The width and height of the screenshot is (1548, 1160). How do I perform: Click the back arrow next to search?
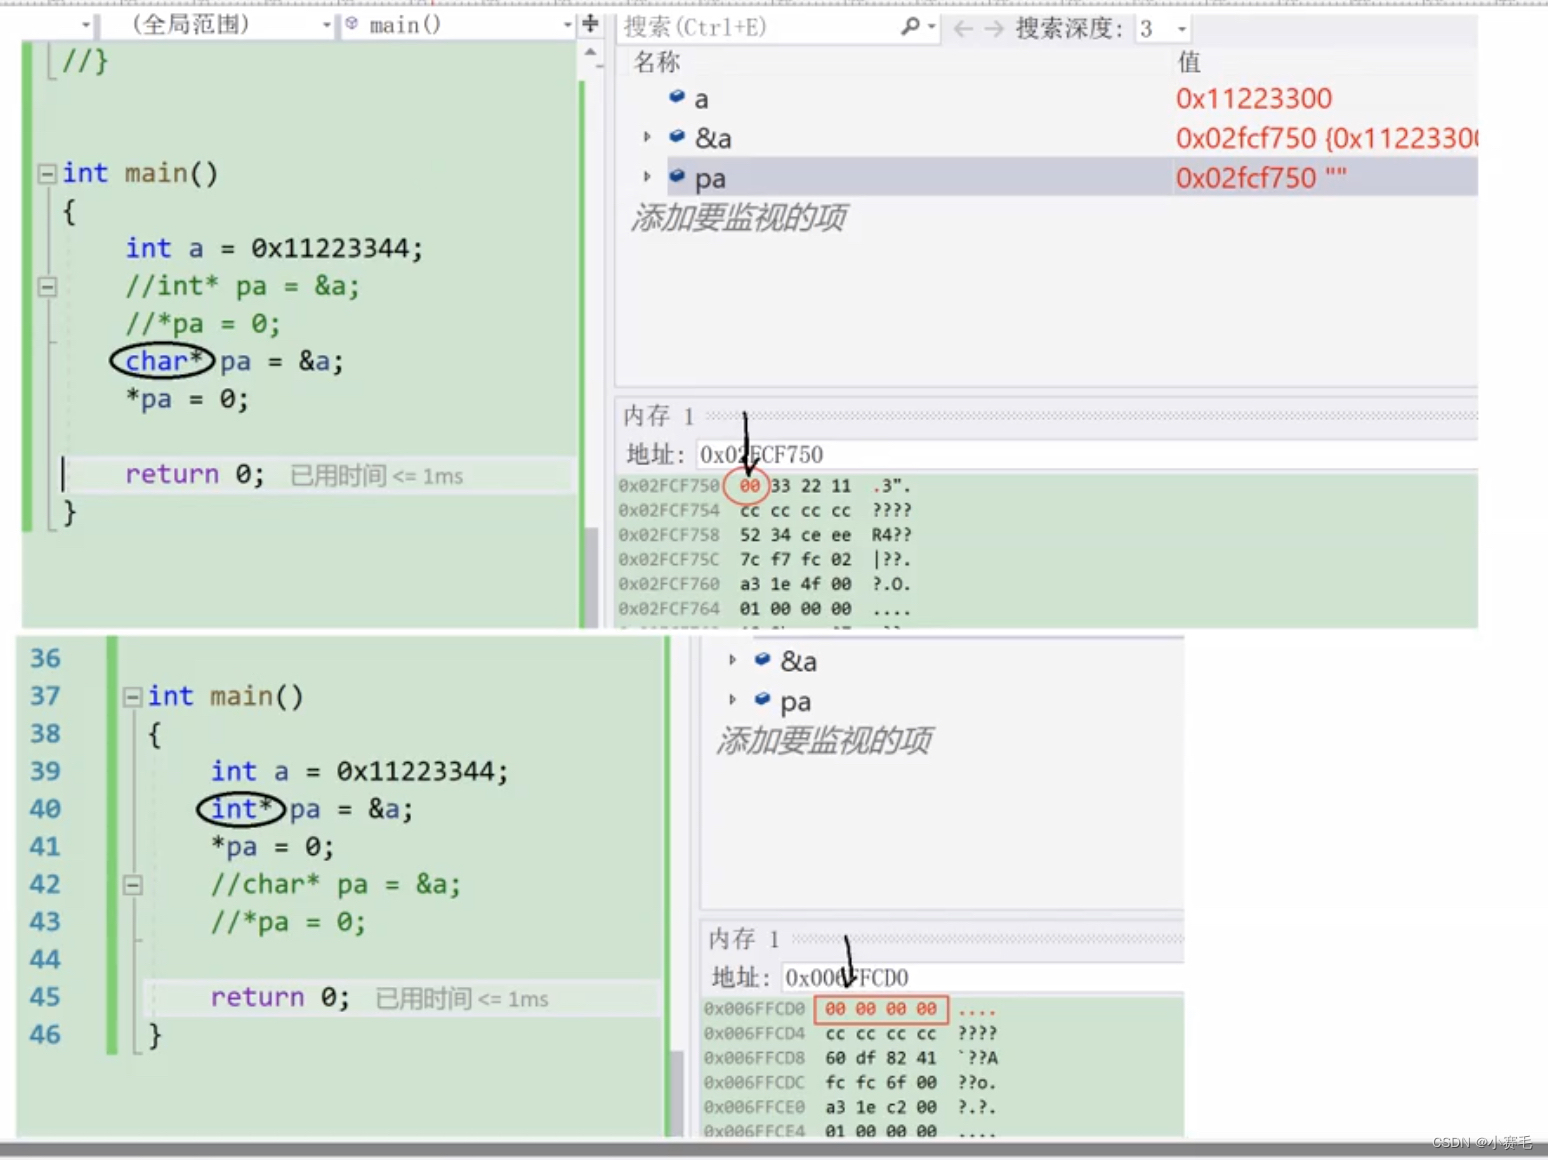click(963, 29)
